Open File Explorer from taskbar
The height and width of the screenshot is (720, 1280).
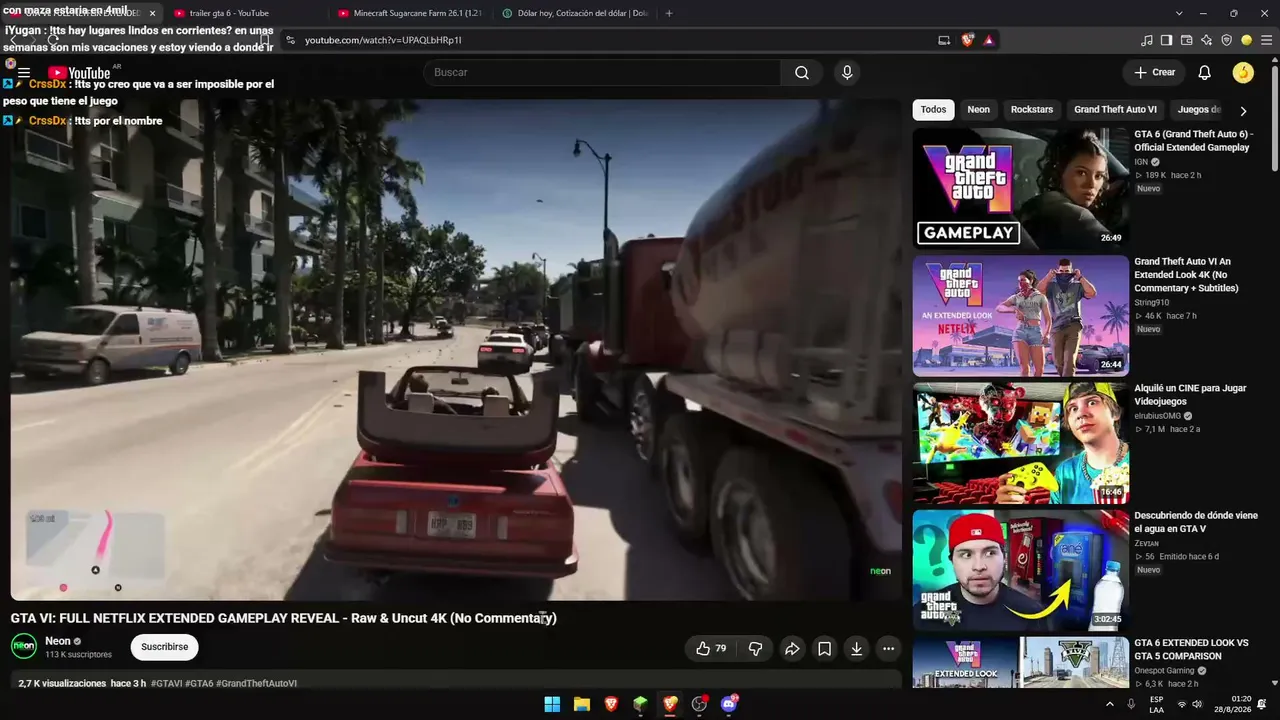(x=581, y=704)
